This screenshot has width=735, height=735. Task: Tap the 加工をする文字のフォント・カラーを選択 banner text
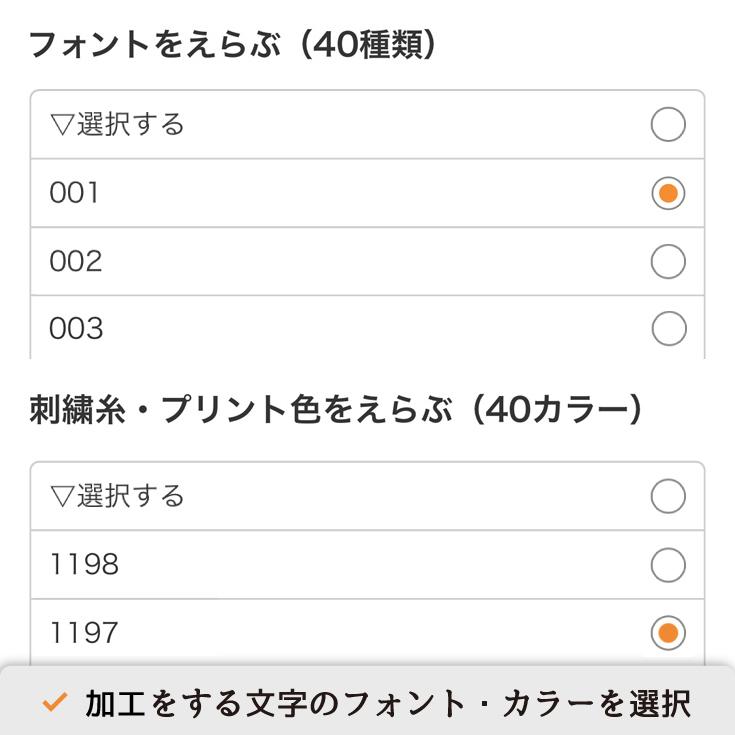pyautogui.click(x=388, y=703)
